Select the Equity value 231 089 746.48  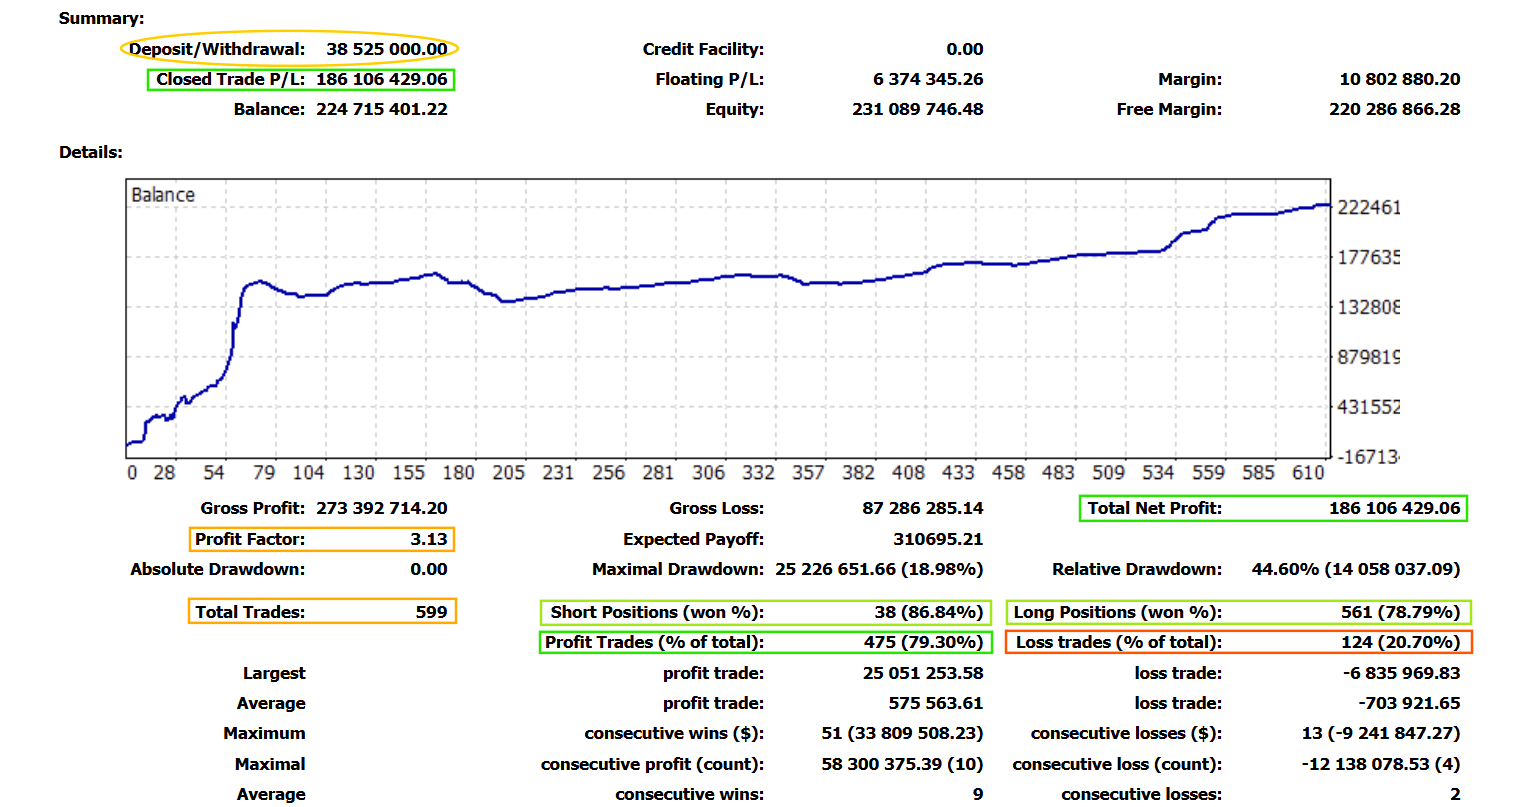pos(917,110)
